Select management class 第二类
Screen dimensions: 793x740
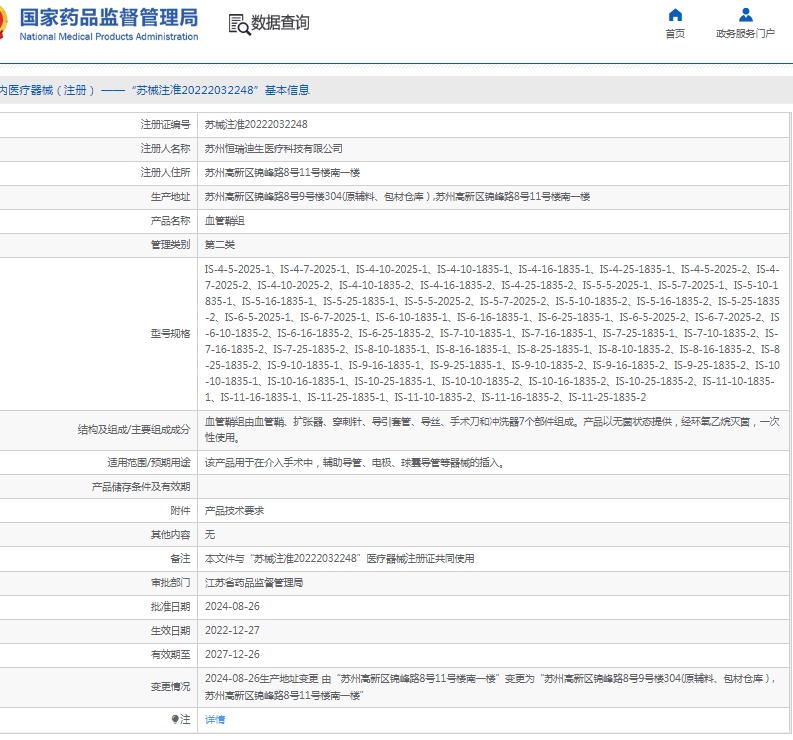(x=219, y=245)
